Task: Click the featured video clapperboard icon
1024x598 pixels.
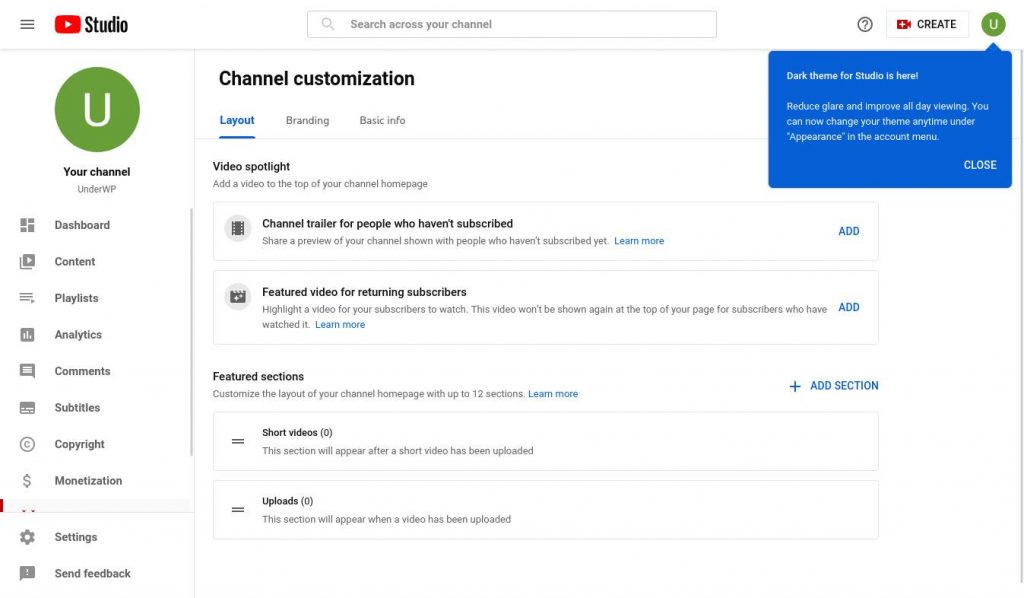Action: pos(238,297)
